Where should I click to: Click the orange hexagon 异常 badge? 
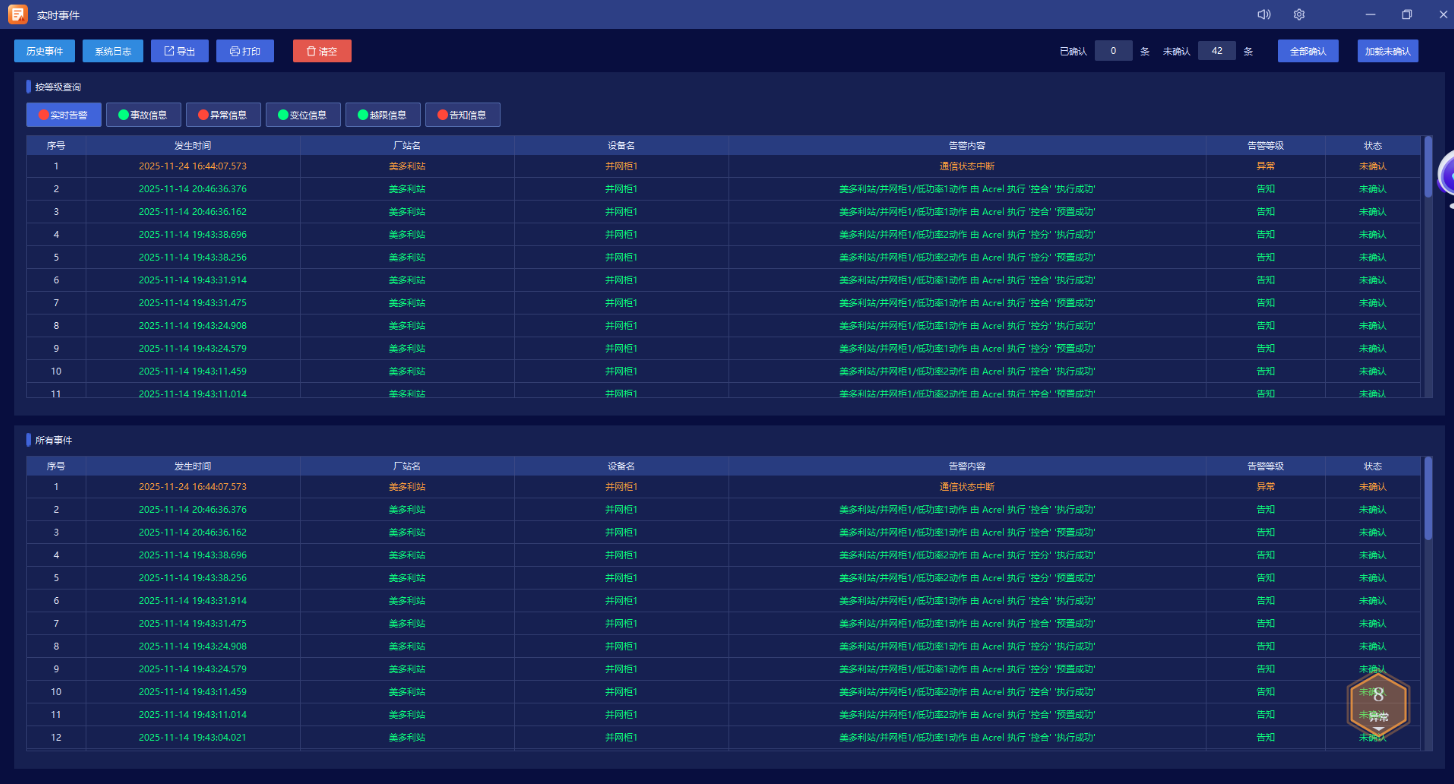coord(1378,704)
